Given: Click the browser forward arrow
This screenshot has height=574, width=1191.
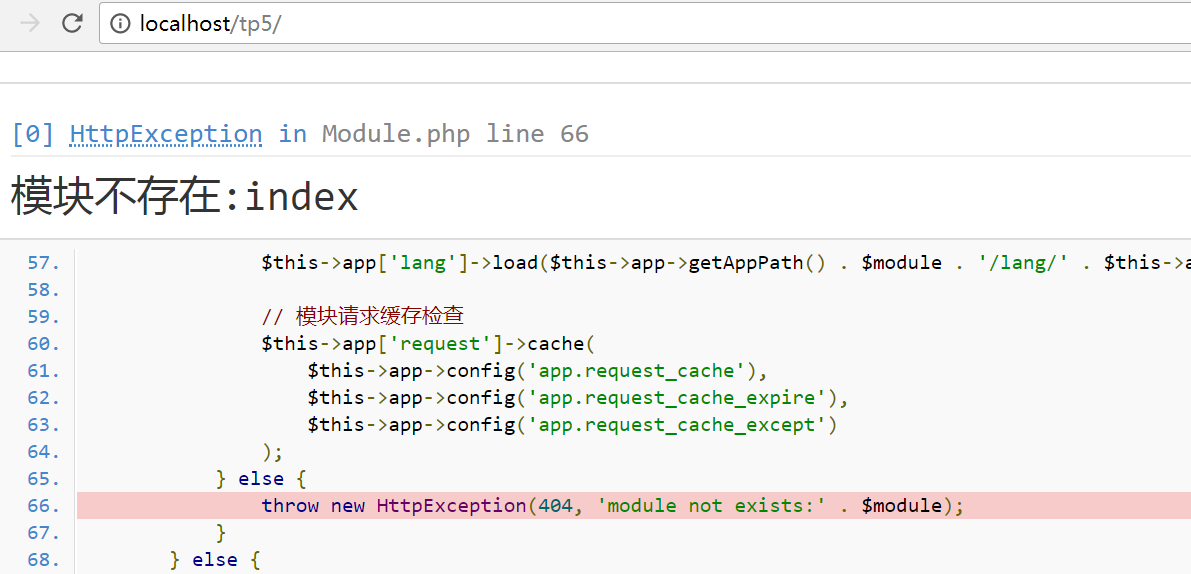Looking at the screenshot, I should pos(30,24).
